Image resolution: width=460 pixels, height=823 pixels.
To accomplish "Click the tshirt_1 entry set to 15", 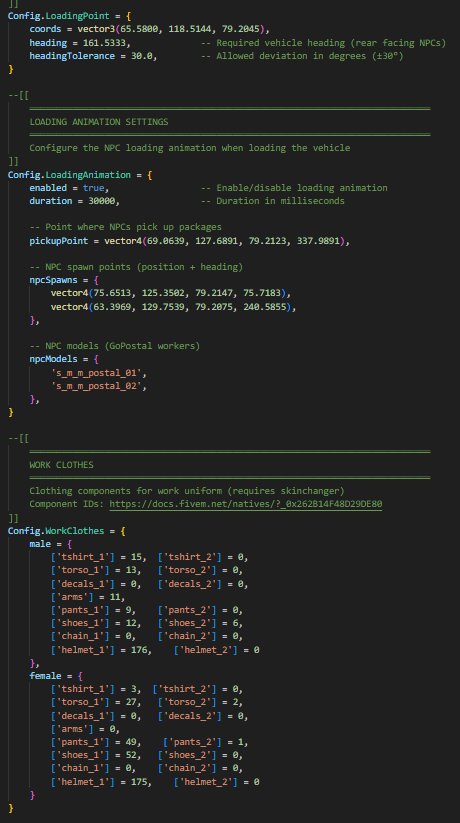I will coord(99,557).
